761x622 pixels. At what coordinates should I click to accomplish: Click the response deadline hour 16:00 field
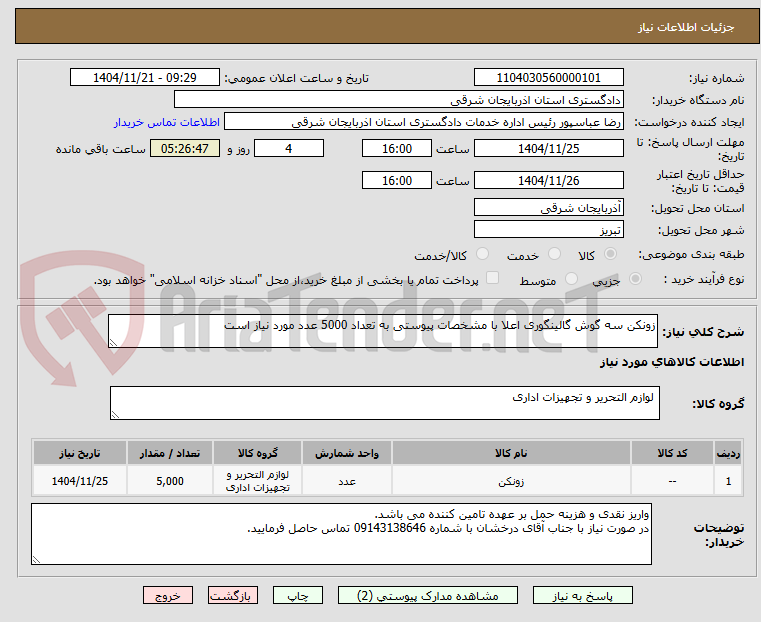point(397,148)
